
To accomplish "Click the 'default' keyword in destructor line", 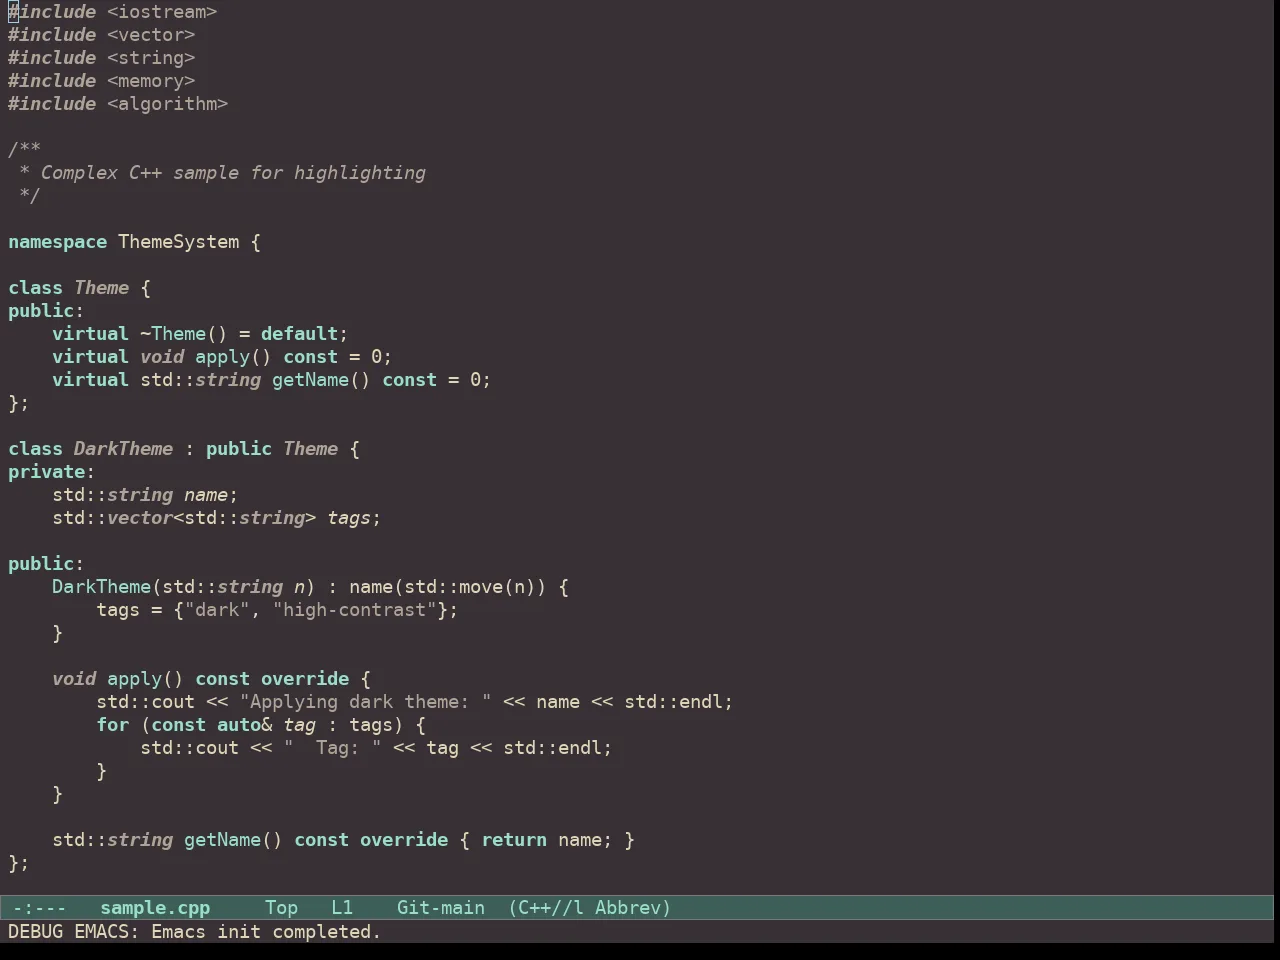I will click(300, 334).
